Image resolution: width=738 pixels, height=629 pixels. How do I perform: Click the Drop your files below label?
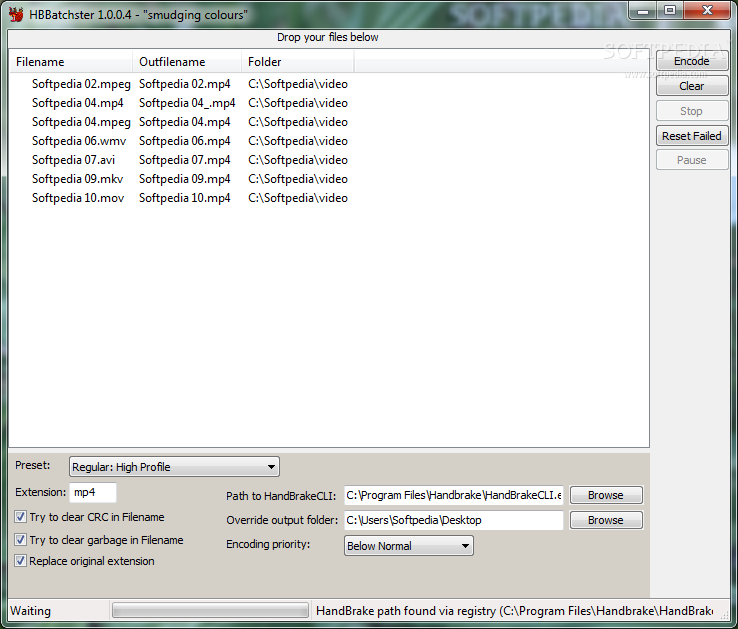[328, 37]
